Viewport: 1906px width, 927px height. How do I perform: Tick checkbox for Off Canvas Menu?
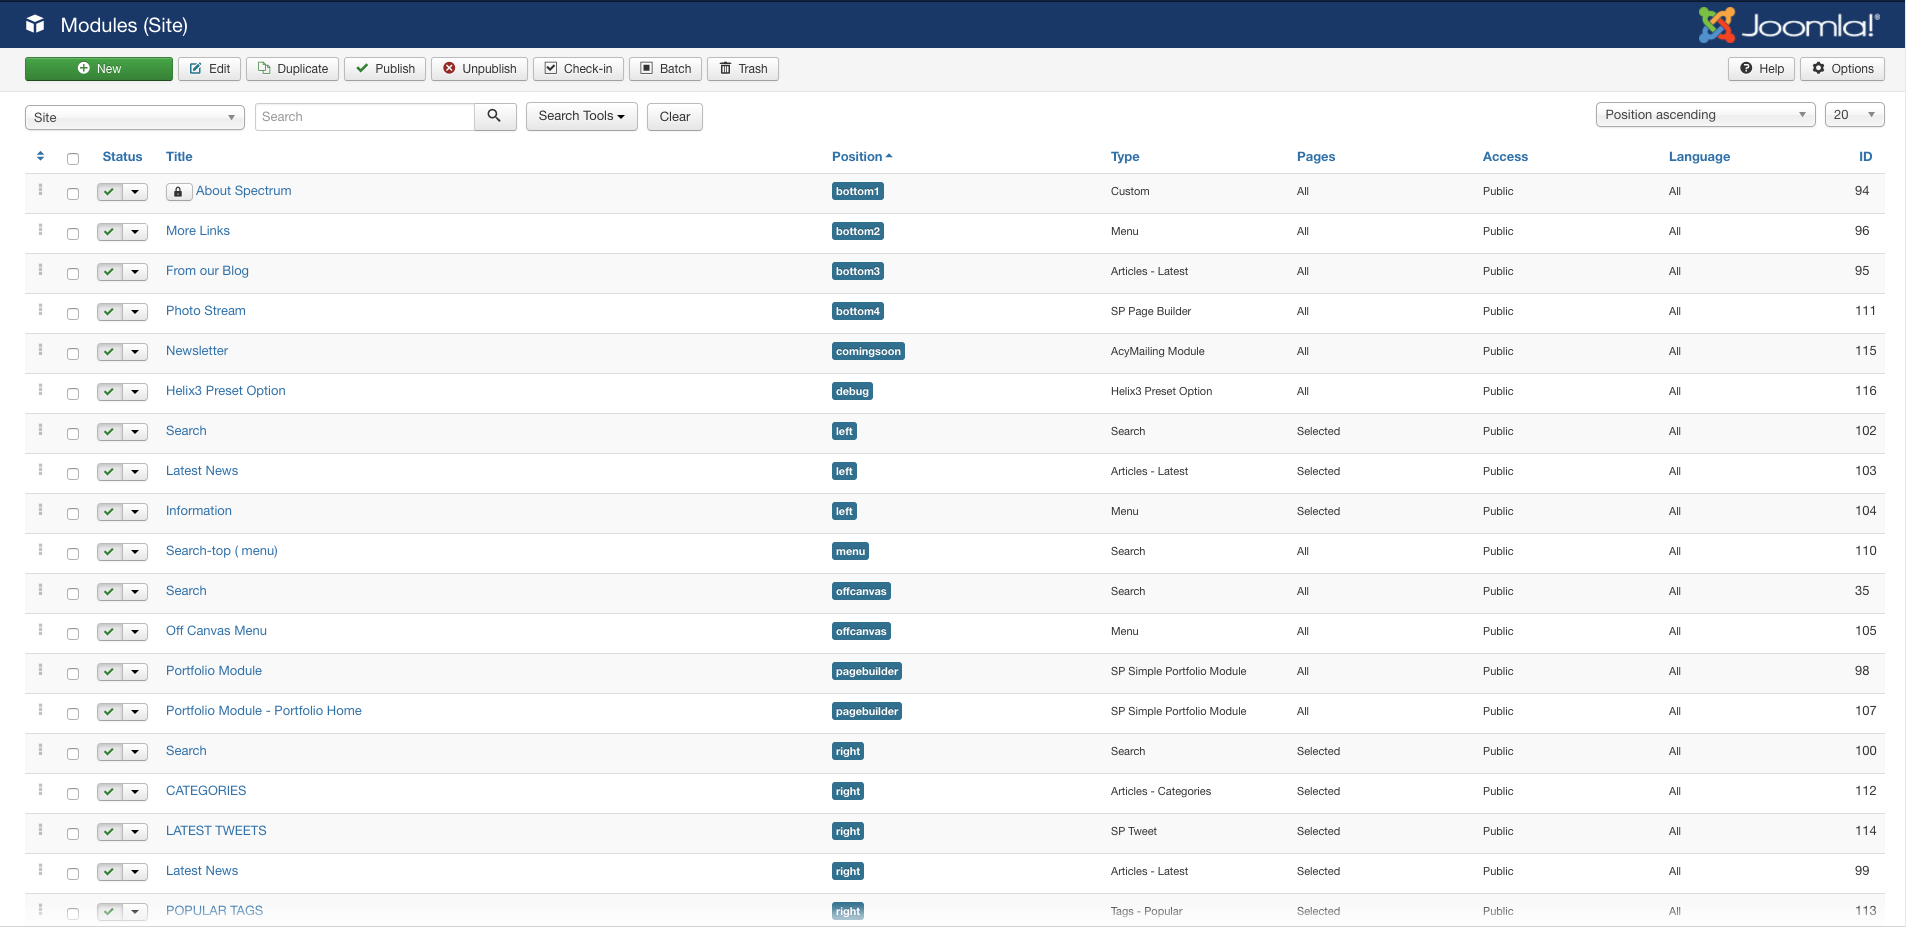click(x=73, y=633)
